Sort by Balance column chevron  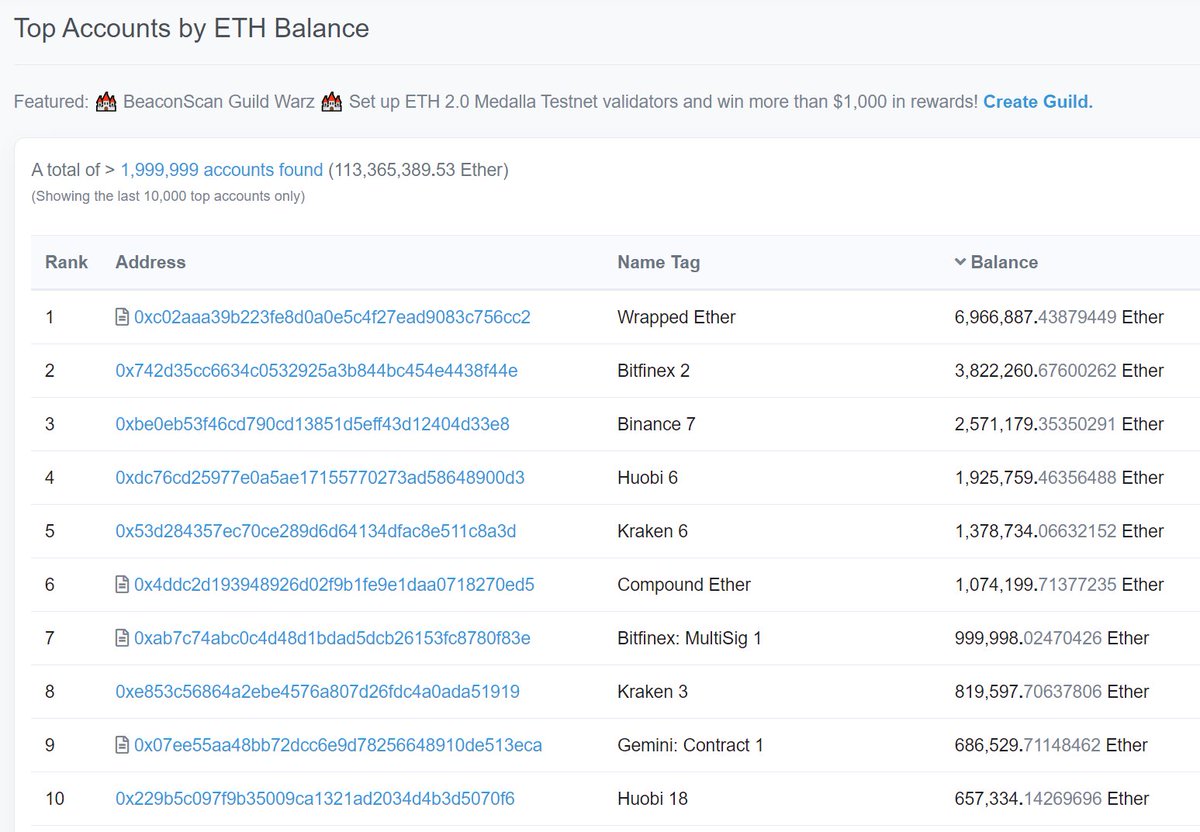pyautogui.click(x=961, y=262)
